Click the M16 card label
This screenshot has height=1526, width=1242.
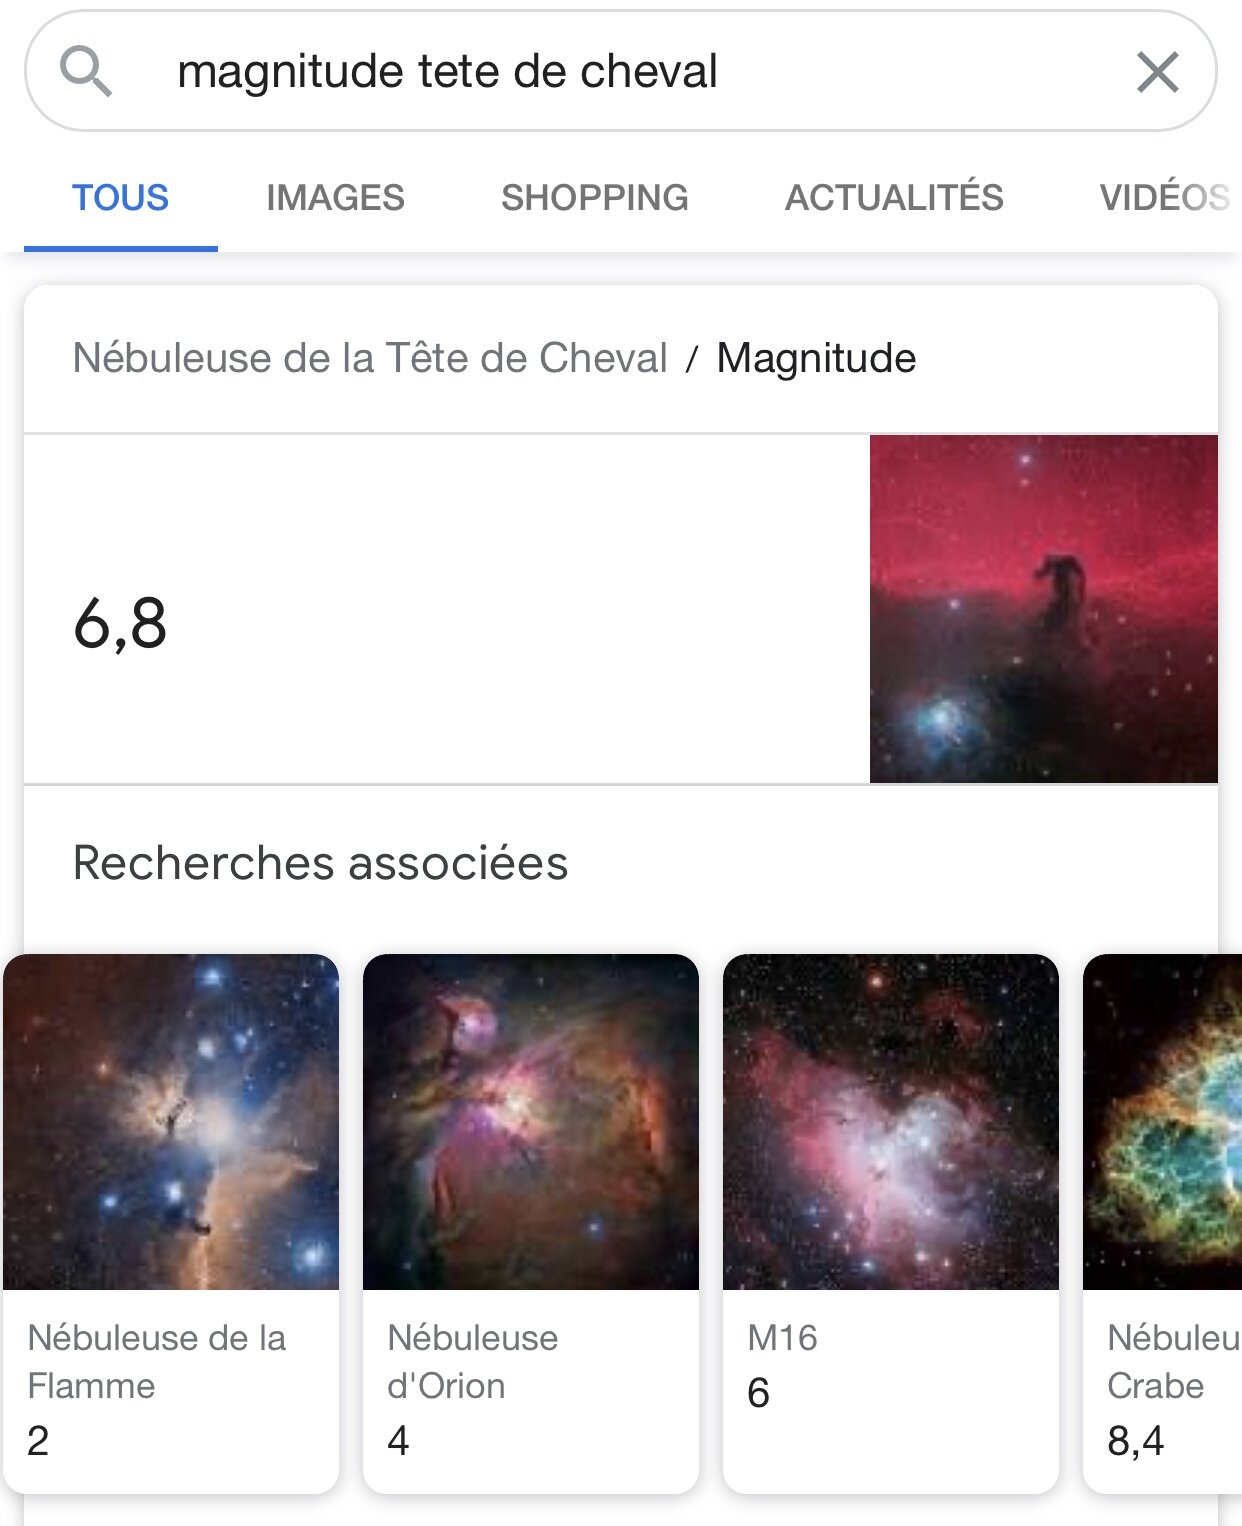pyautogui.click(x=782, y=1338)
